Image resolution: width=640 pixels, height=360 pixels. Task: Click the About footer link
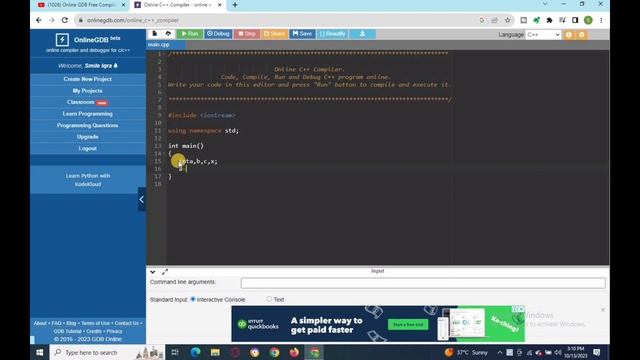[40, 323]
